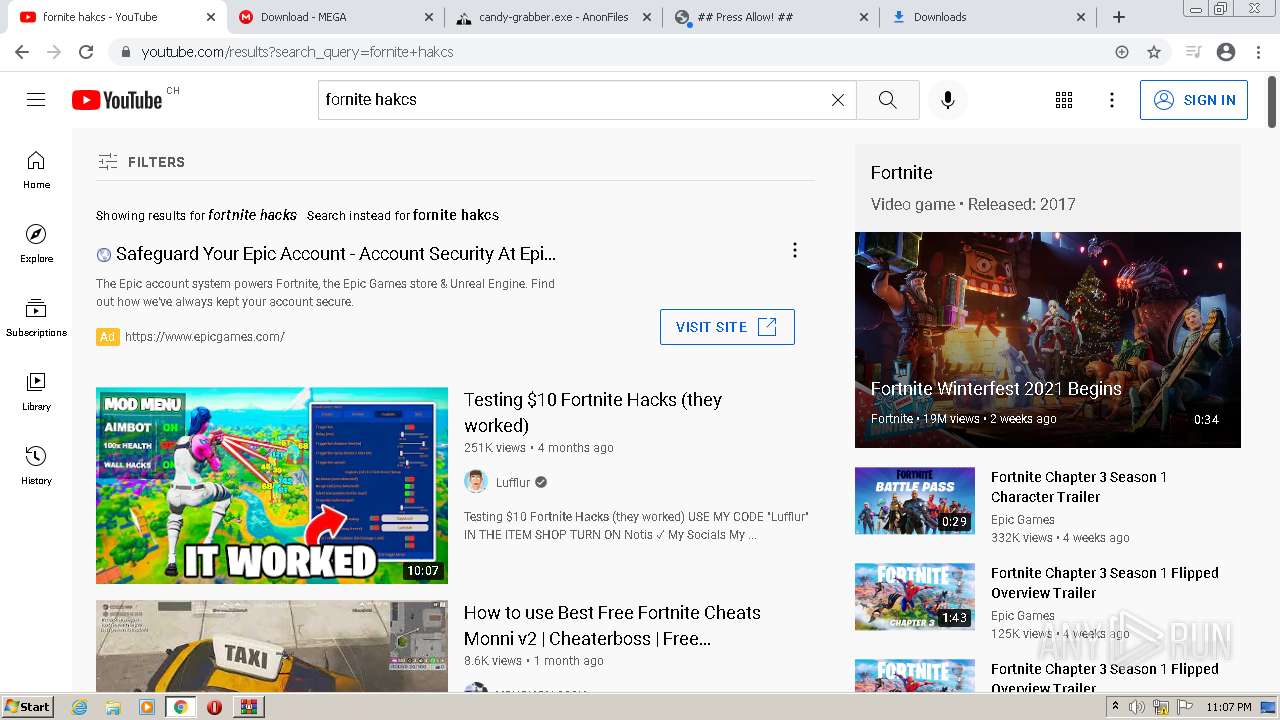Open Safeguard Your Epic Account ad title
This screenshot has width=1280, height=720.
[x=336, y=254]
